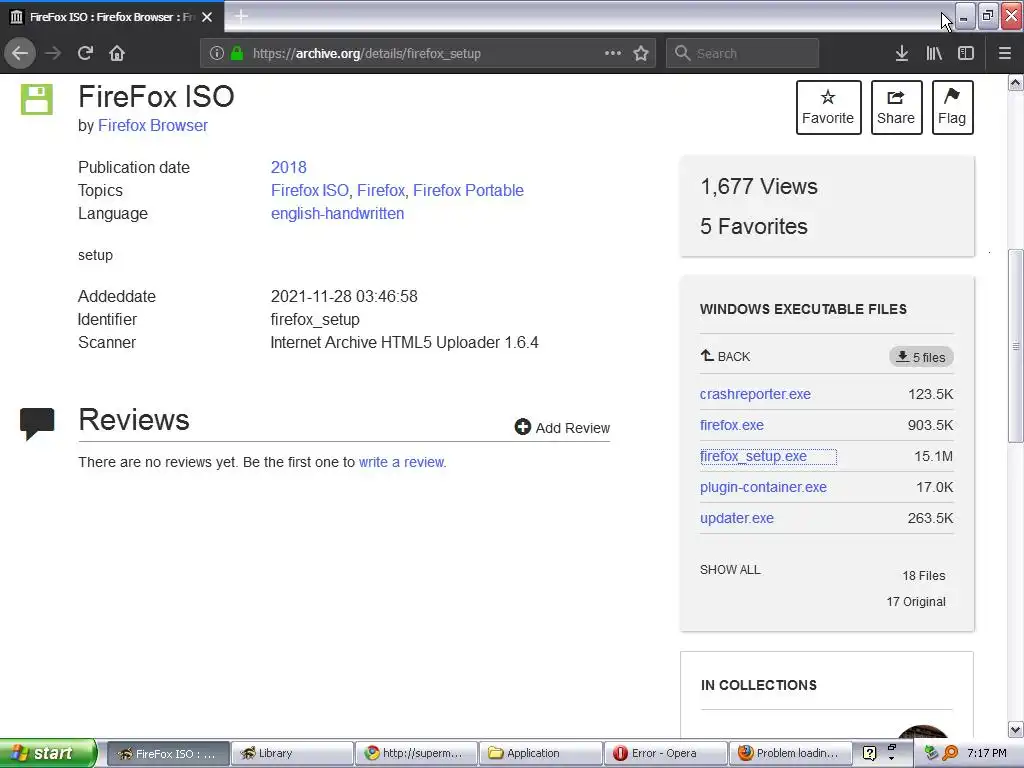Switch to Chrome http://superm taskbar window

(416, 753)
